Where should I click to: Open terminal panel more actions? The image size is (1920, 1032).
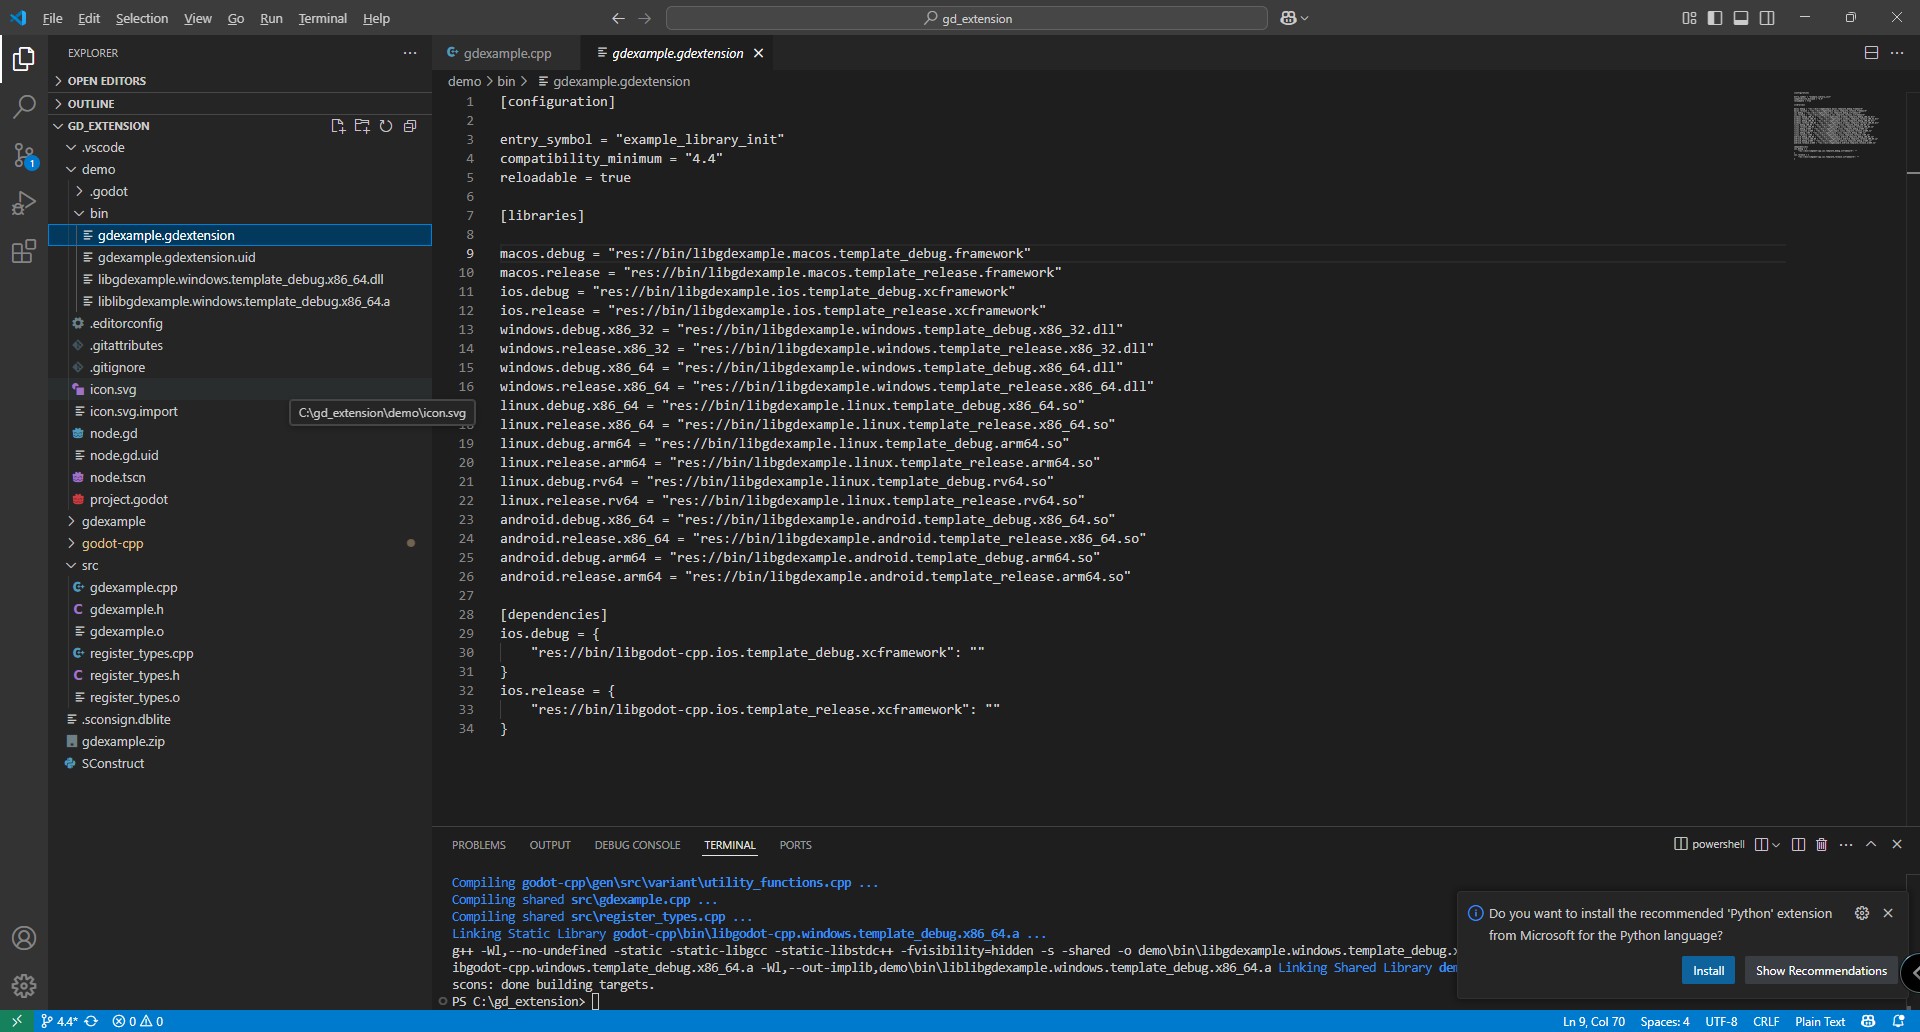click(x=1846, y=844)
